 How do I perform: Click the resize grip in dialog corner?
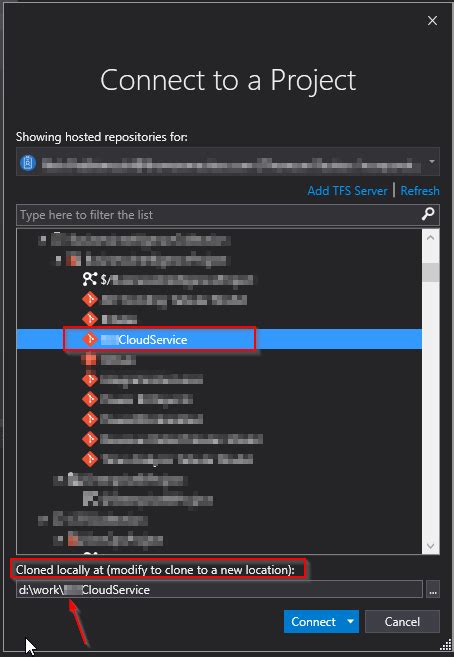[x=444, y=646]
